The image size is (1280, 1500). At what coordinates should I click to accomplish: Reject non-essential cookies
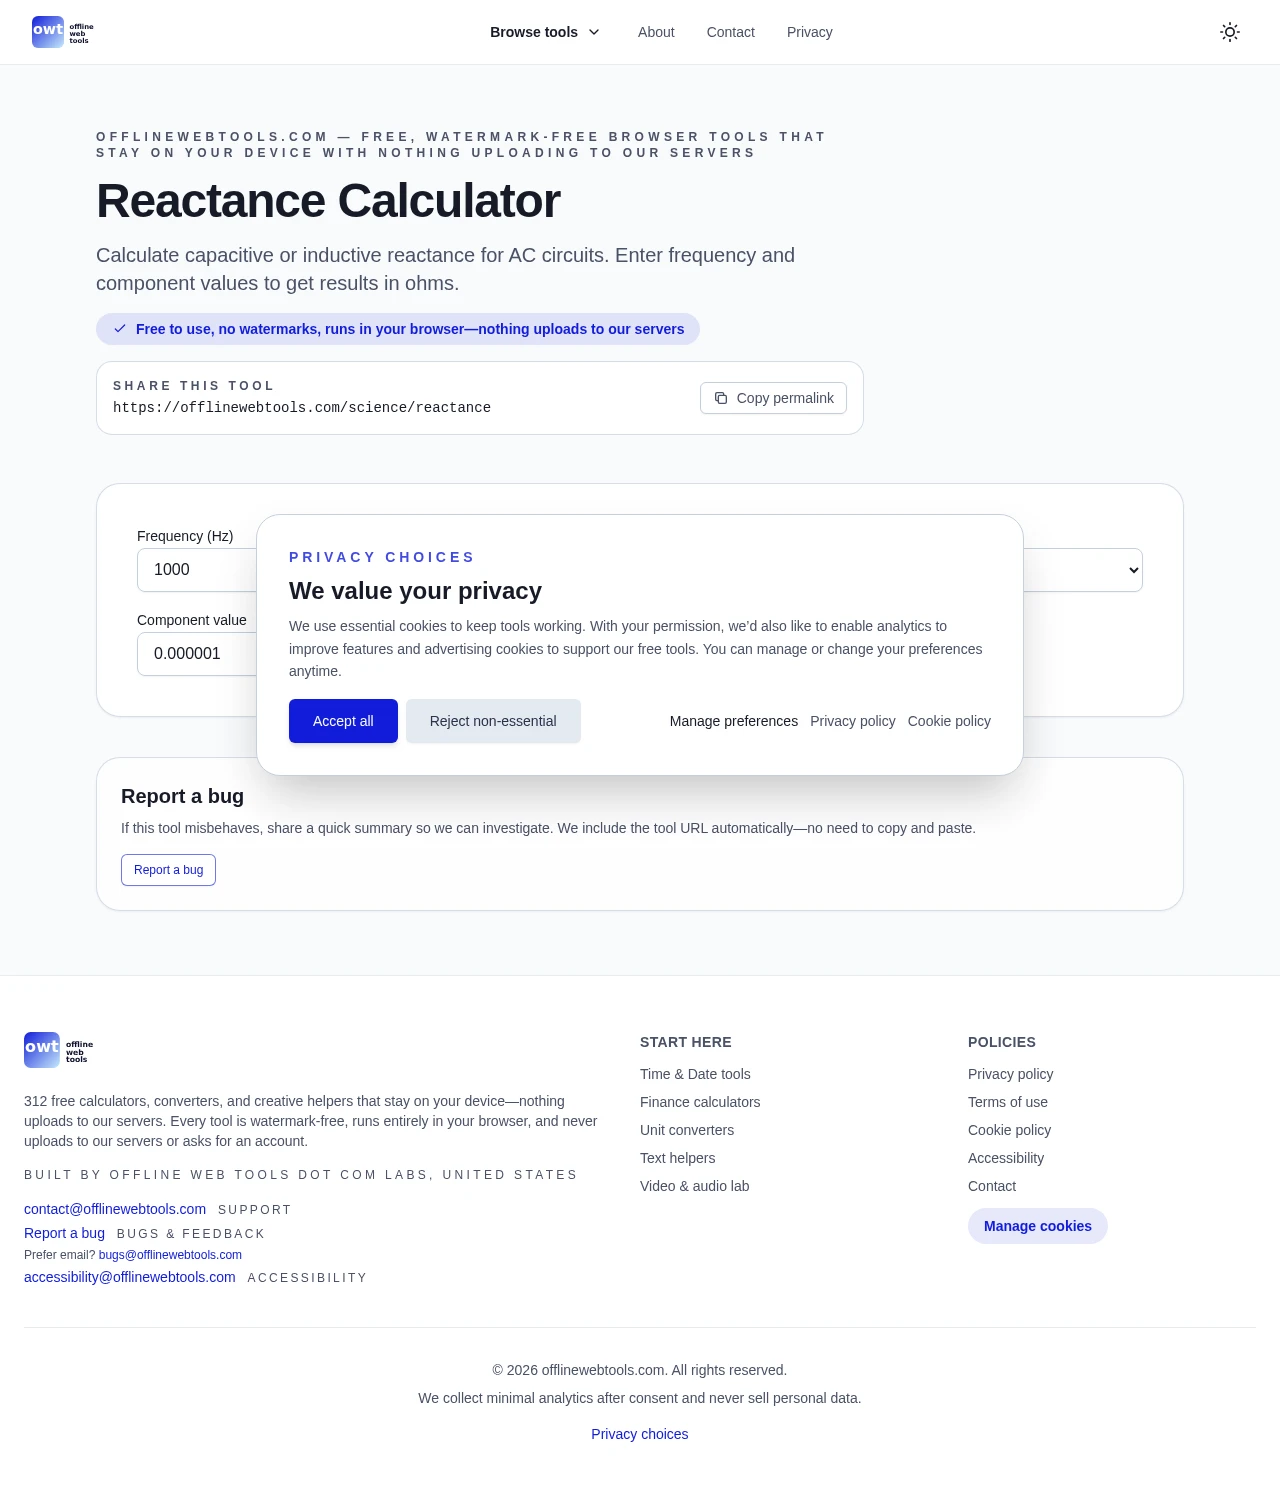pyautogui.click(x=493, y=721)
